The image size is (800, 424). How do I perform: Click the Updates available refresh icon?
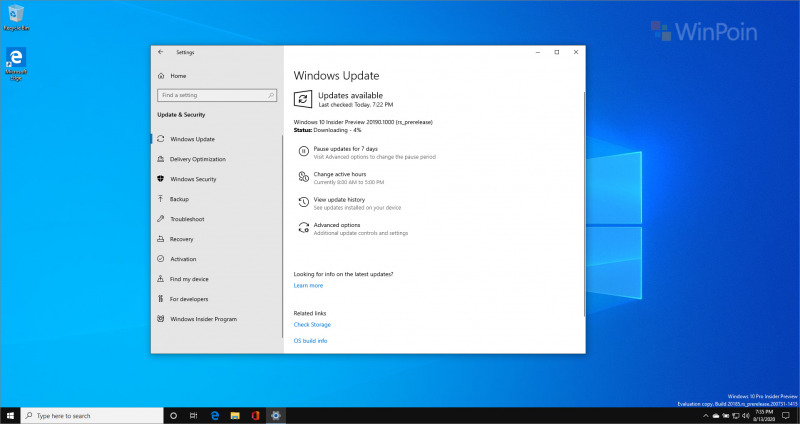pyautogui.click(x=303, y=99)
